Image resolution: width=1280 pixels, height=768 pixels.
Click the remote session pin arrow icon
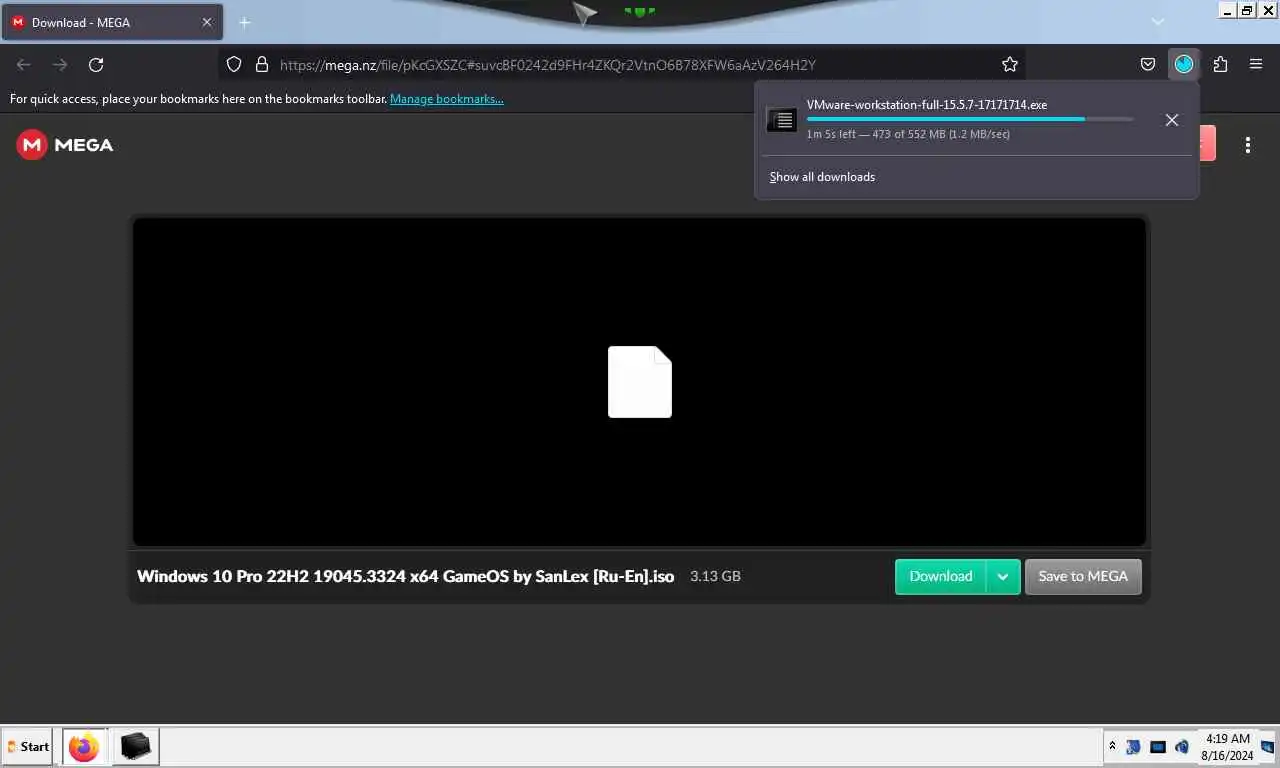pos(585,13)
